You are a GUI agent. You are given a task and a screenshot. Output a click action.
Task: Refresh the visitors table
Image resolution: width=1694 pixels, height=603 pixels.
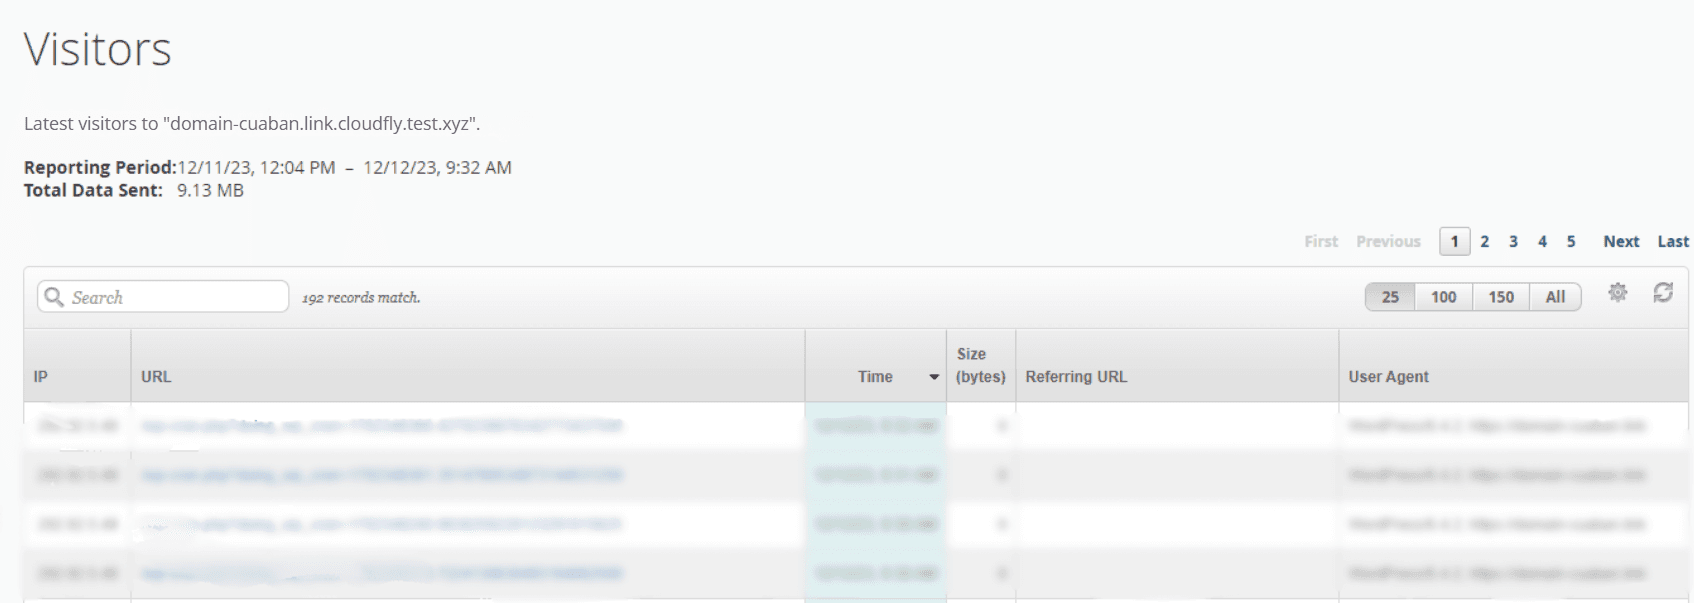click(x=1663, y=292)
